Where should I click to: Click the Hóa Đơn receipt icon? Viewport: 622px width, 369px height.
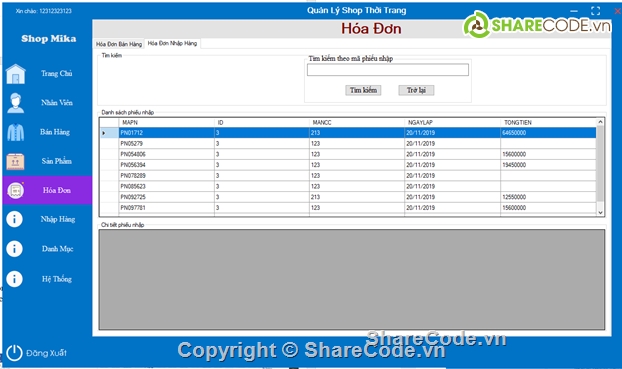(x=16, y=190)
